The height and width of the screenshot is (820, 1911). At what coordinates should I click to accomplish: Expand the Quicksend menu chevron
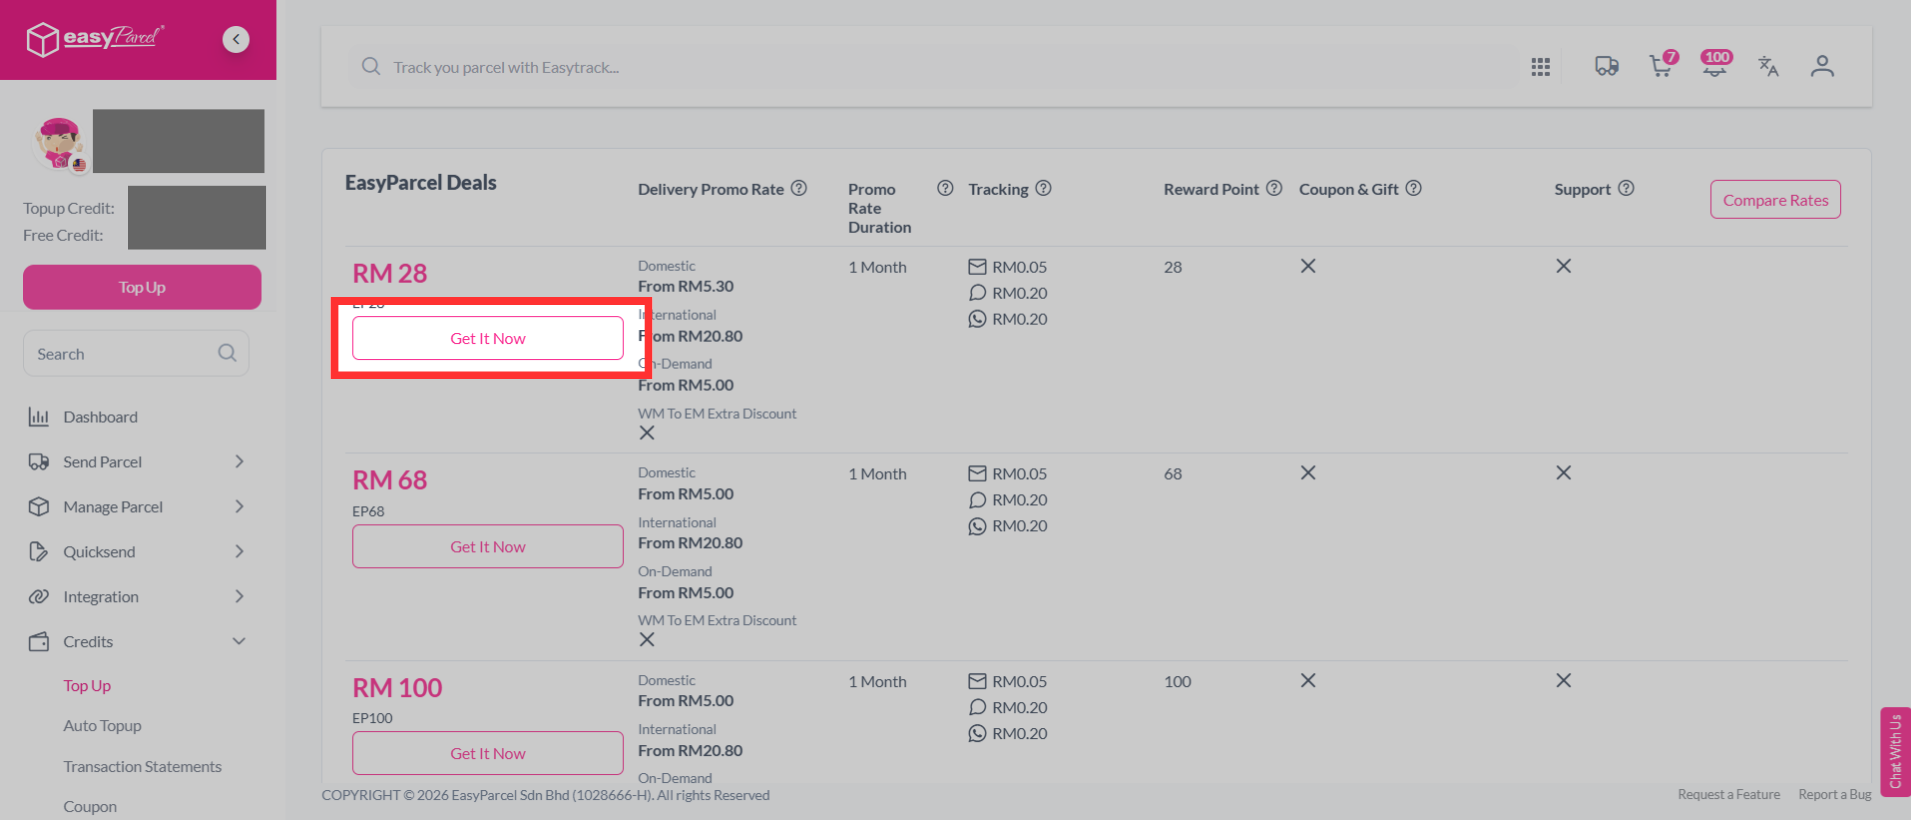click(x=239, y=551)
